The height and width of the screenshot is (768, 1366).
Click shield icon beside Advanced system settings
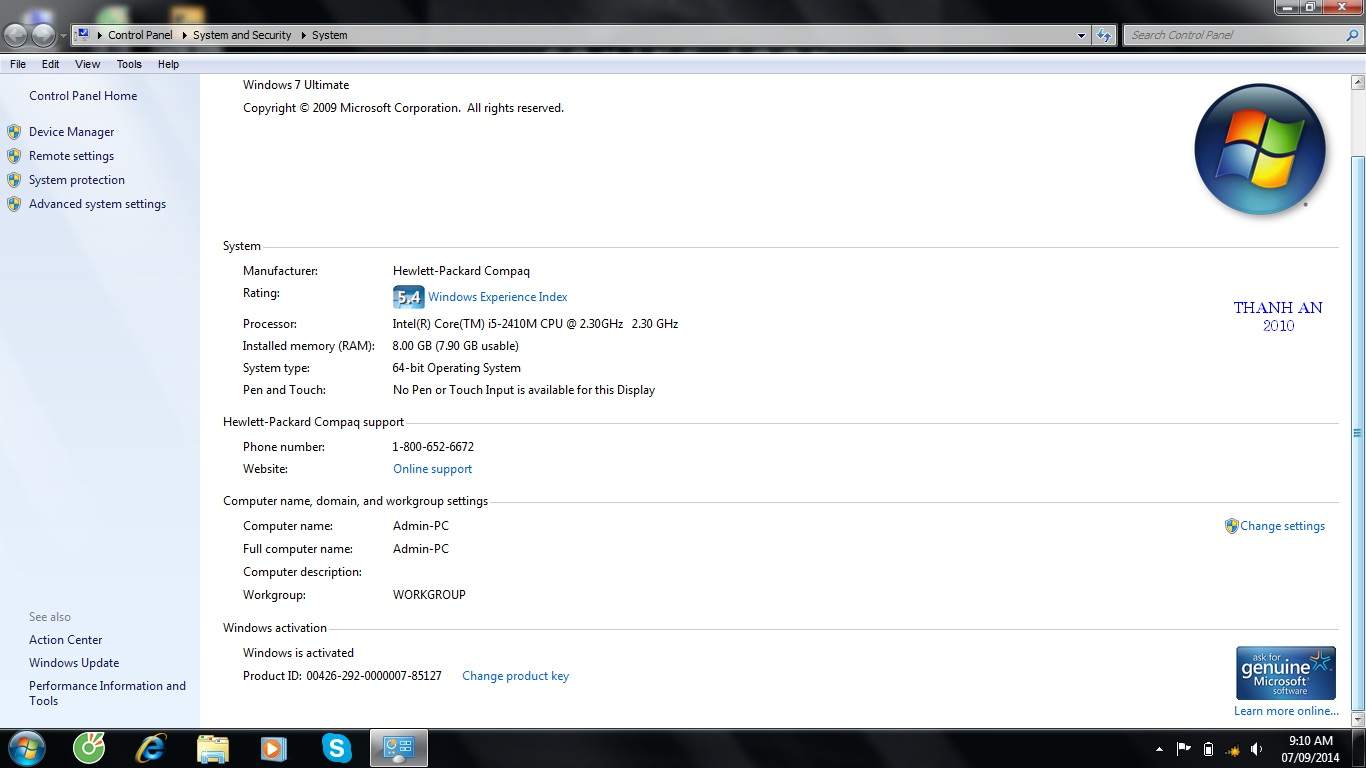14,204
